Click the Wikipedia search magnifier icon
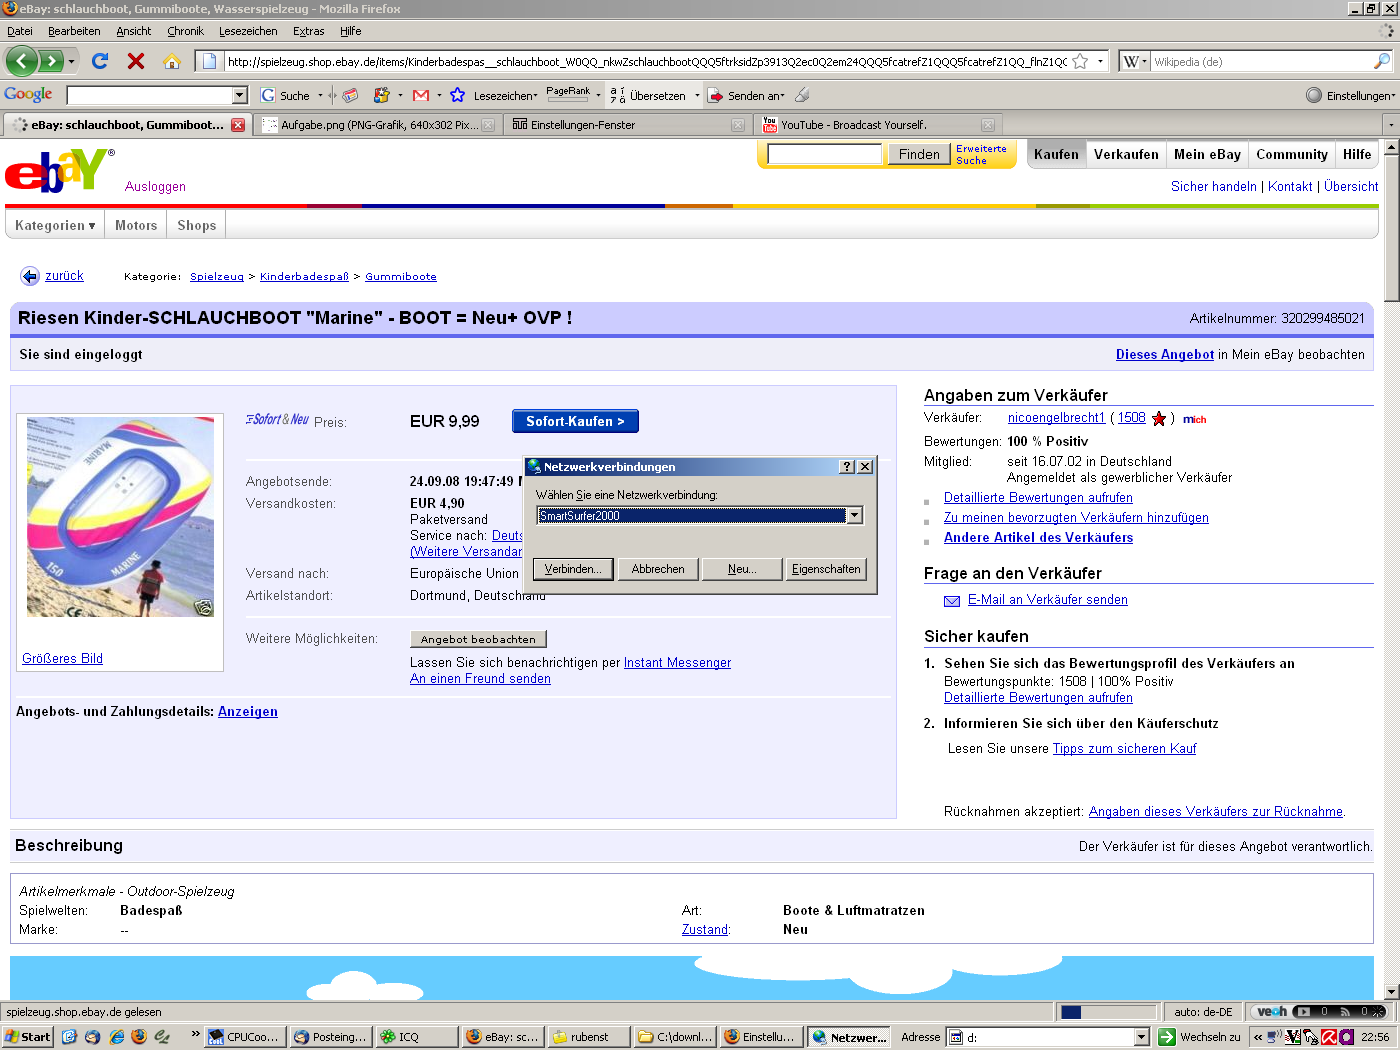The height and width of the screenshot is (1050, 1400). click(1382, 61)
